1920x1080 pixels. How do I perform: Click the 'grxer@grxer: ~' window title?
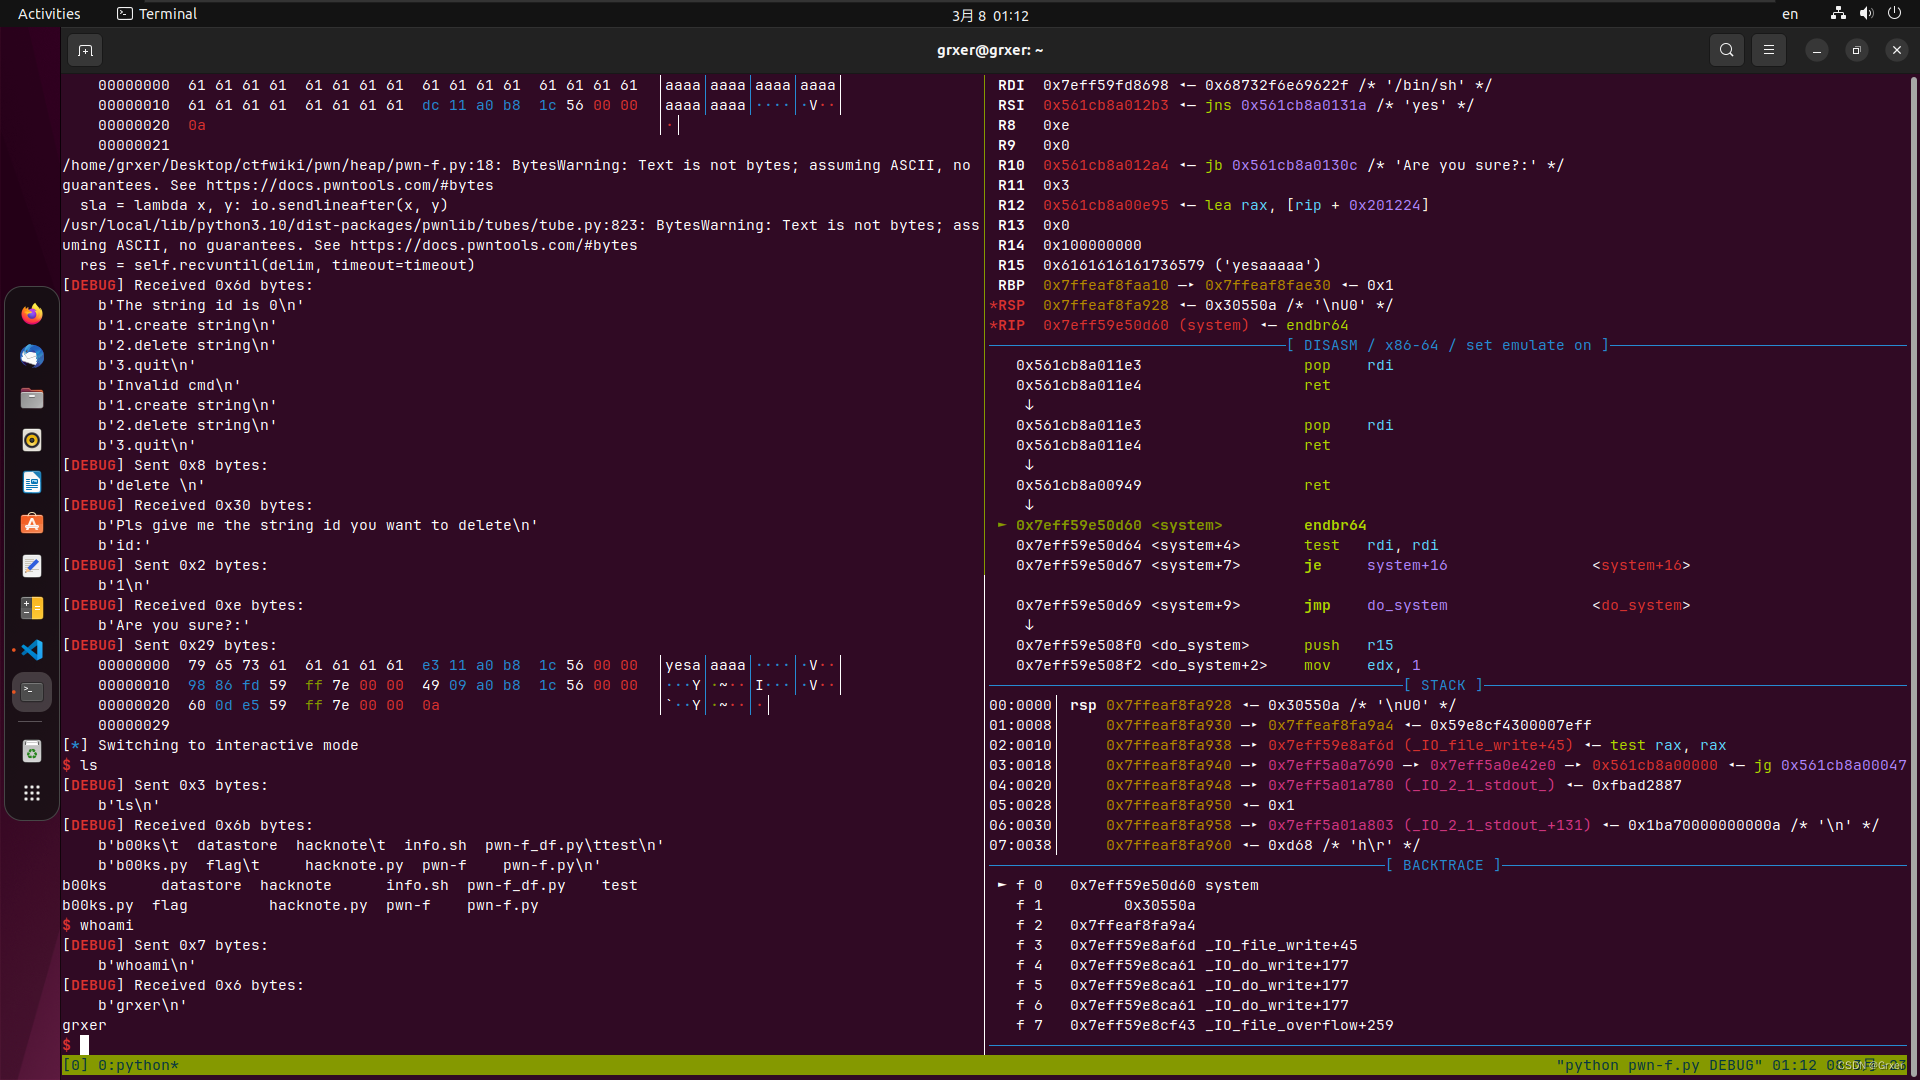point(990,50)
